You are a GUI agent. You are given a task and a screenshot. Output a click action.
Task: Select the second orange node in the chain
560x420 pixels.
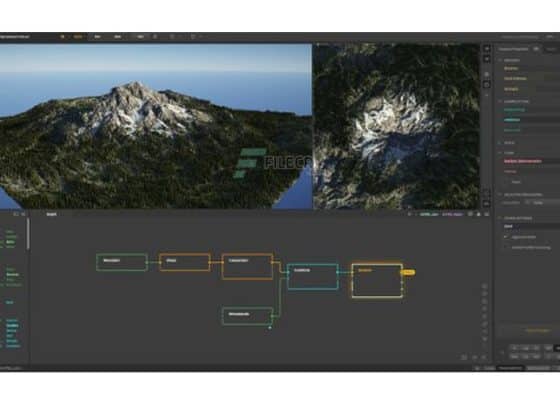tap(185, 262)
